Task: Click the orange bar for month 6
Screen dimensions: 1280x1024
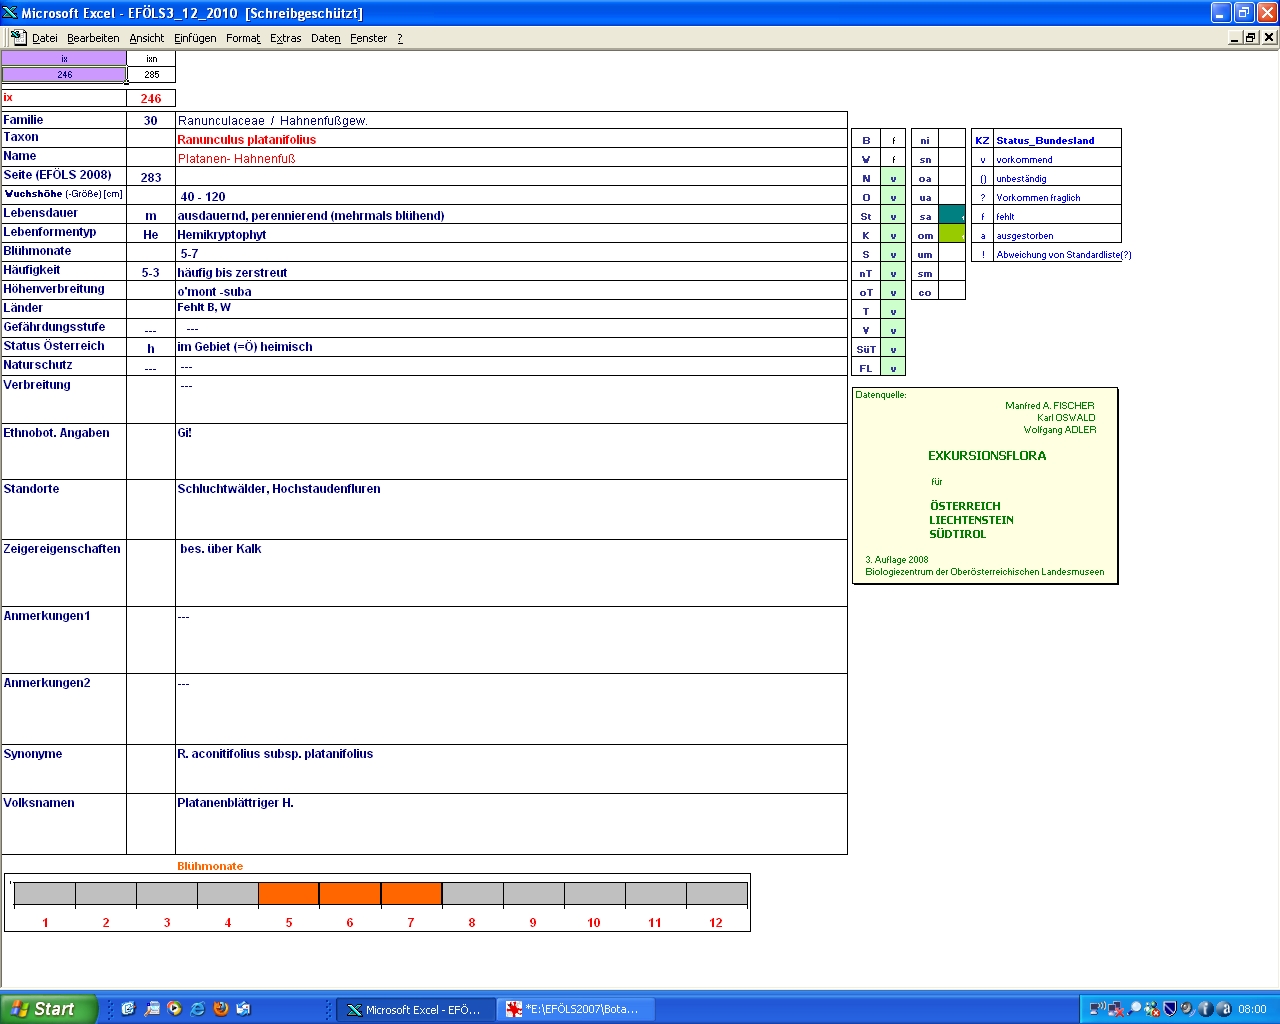Action: coord(350,893)
